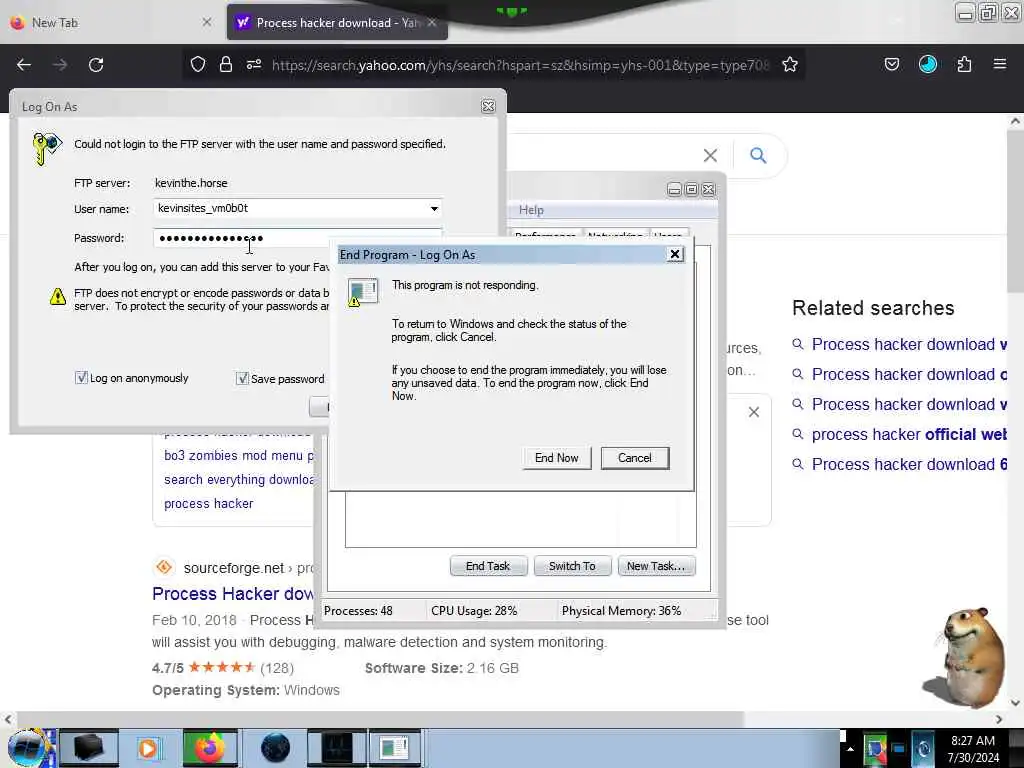1024x768 pixels.
Task: Show hidden tray icons arrow
Action: click(850, 748)
